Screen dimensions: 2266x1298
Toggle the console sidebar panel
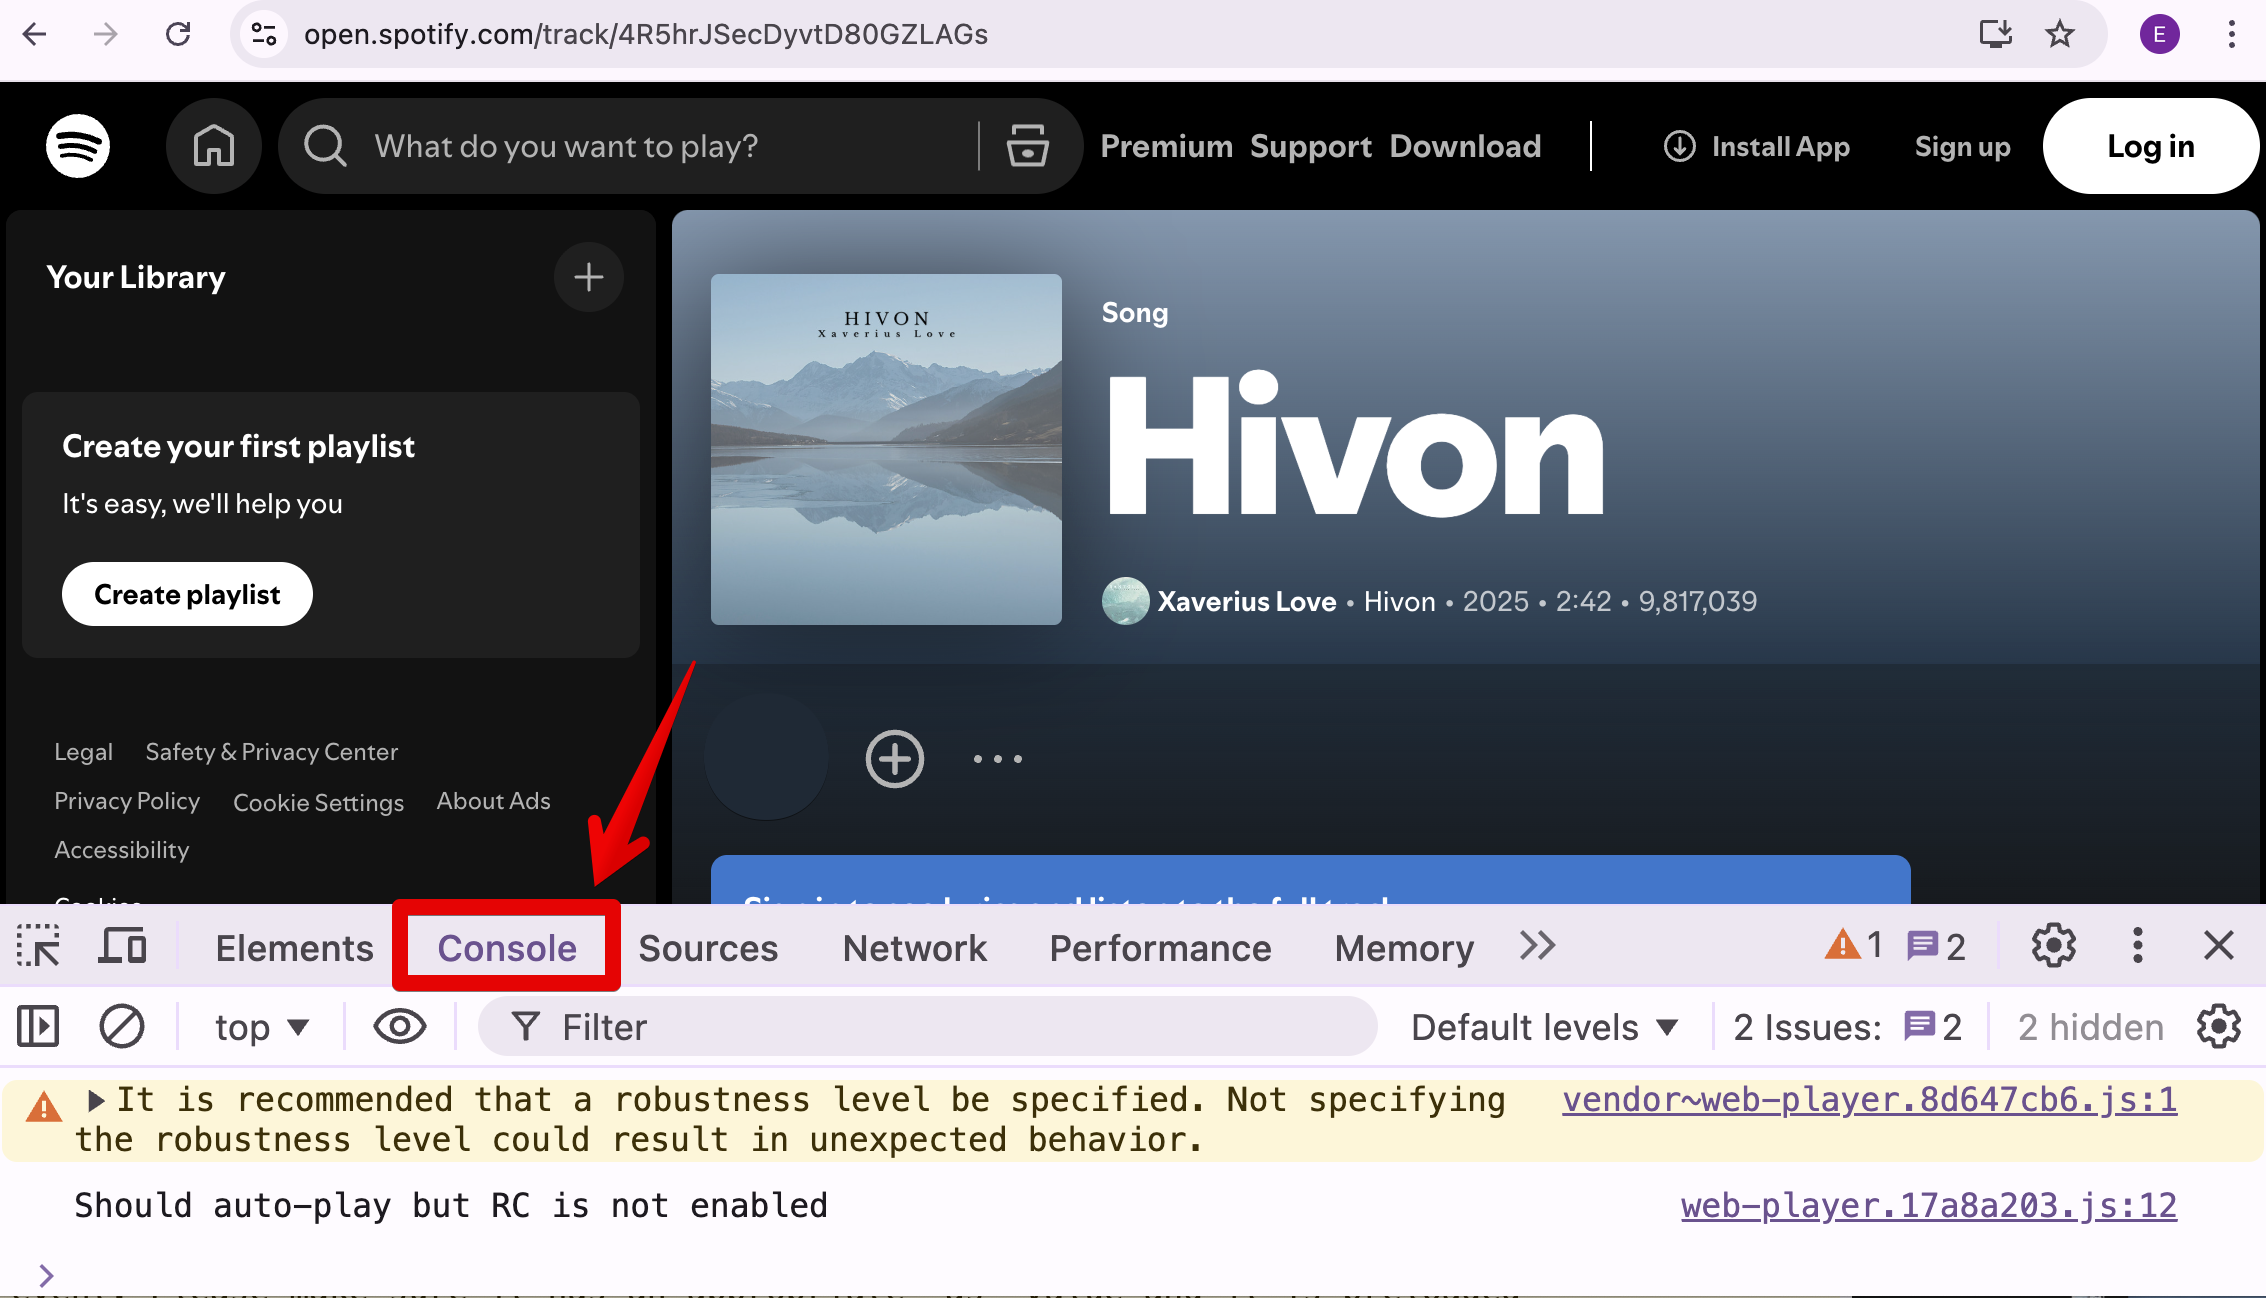[x=38, y=1027]
